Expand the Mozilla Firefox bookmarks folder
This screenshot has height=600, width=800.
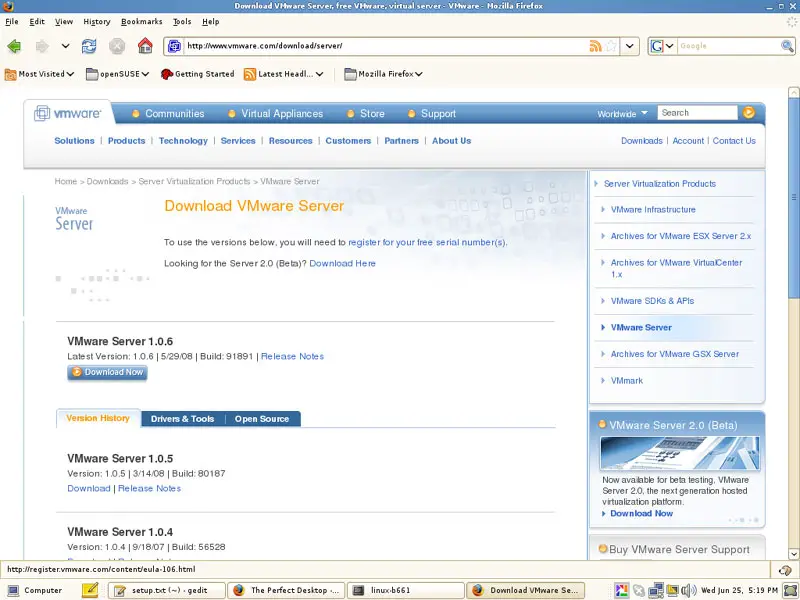point(384,74)
